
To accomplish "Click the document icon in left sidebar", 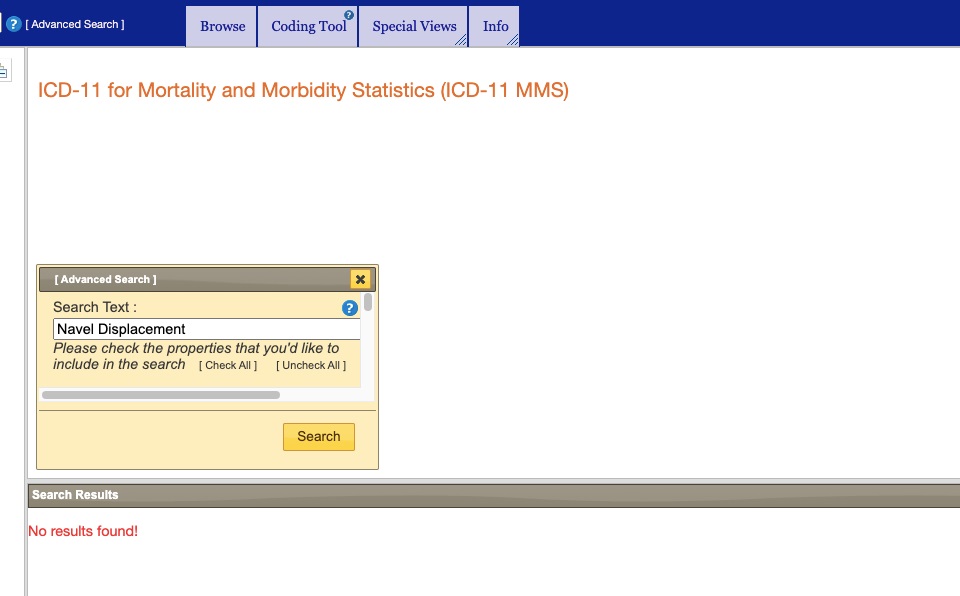I will coord(4,71).
